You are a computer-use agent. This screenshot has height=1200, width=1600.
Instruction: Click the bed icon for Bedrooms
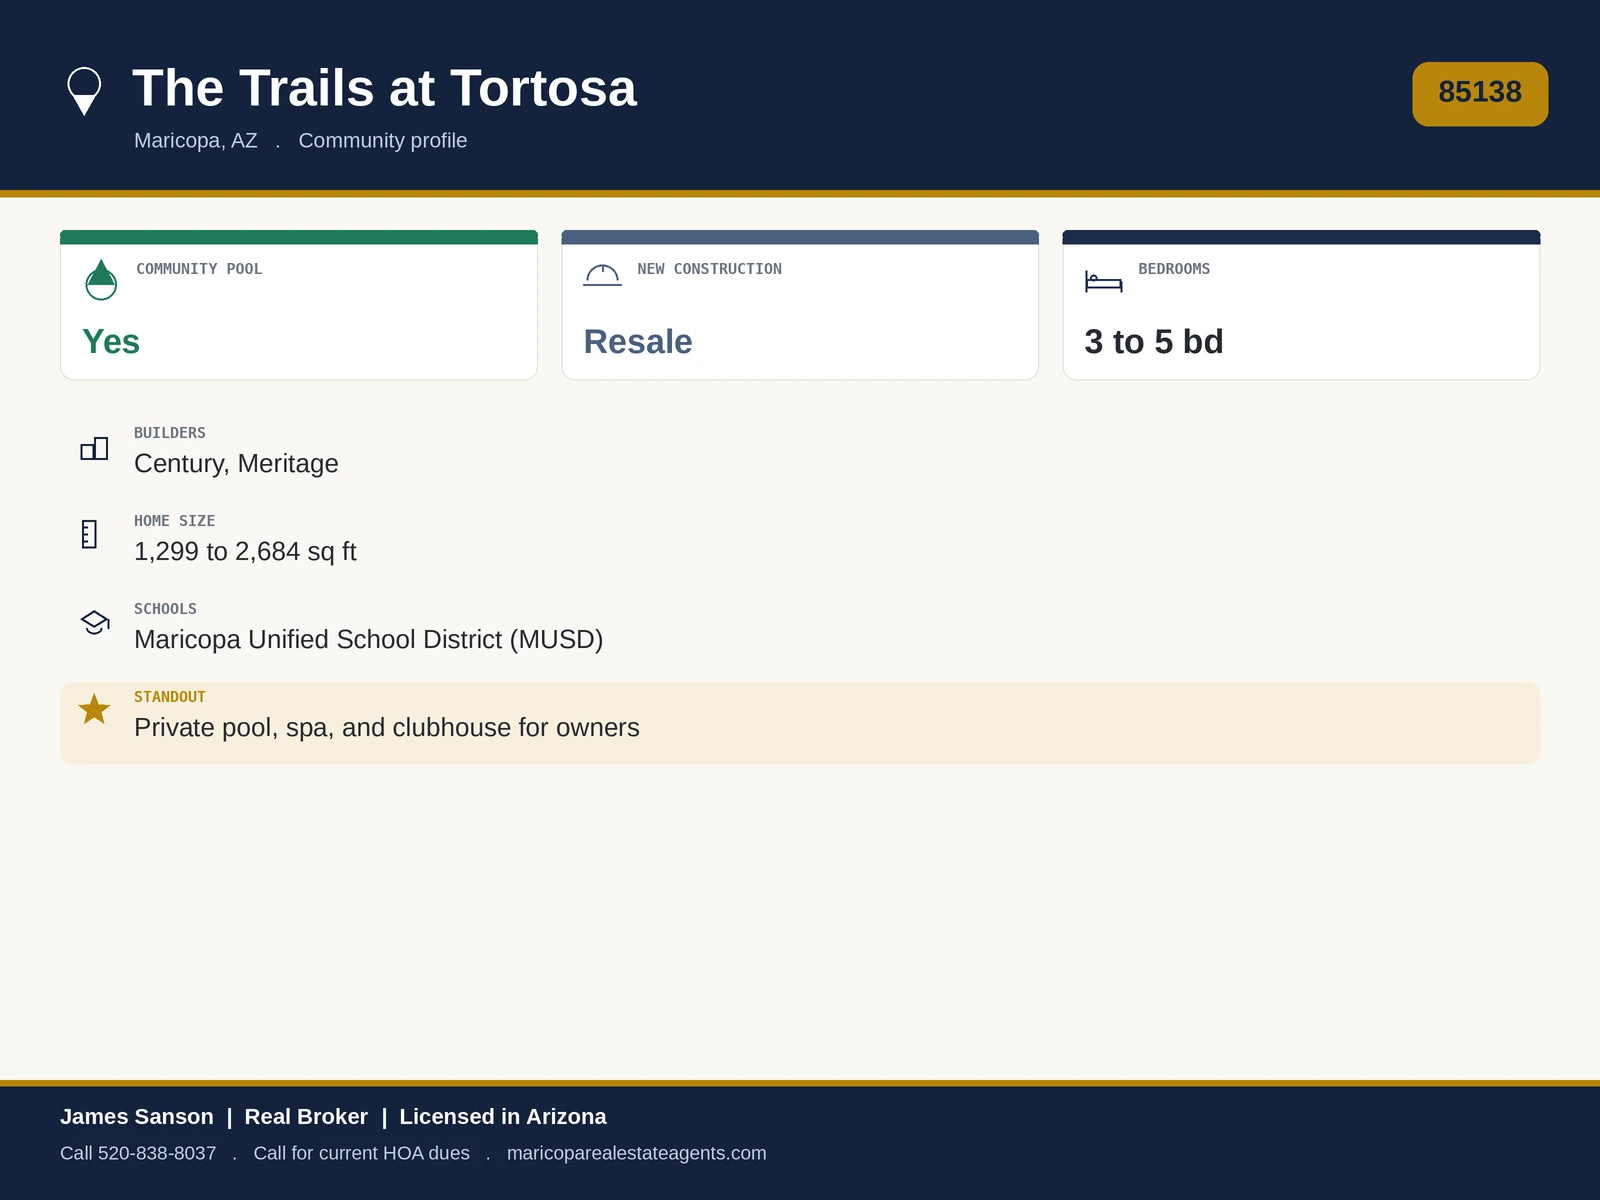(1104, 282)
